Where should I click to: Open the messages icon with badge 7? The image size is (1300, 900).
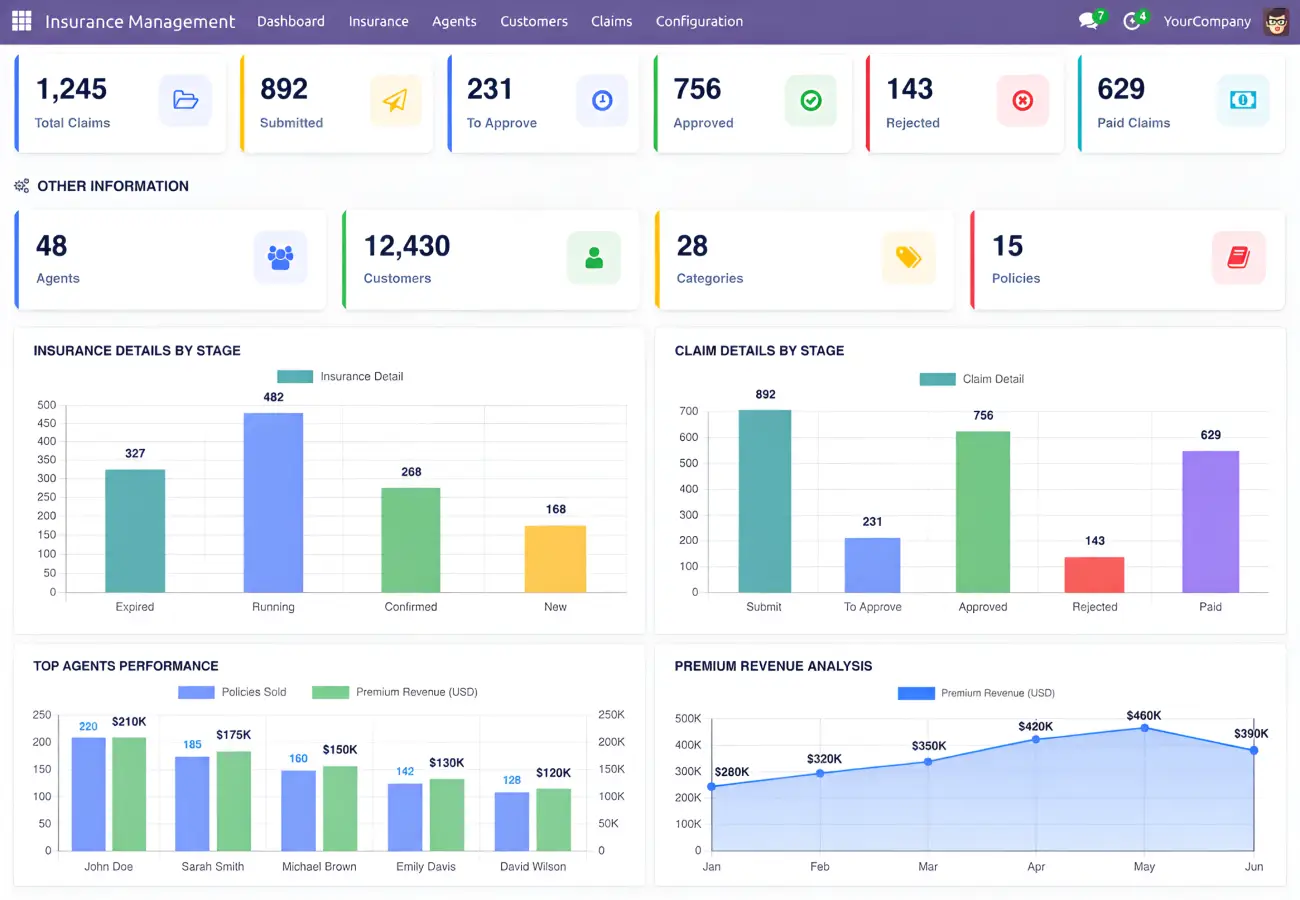pos(1089,21)
